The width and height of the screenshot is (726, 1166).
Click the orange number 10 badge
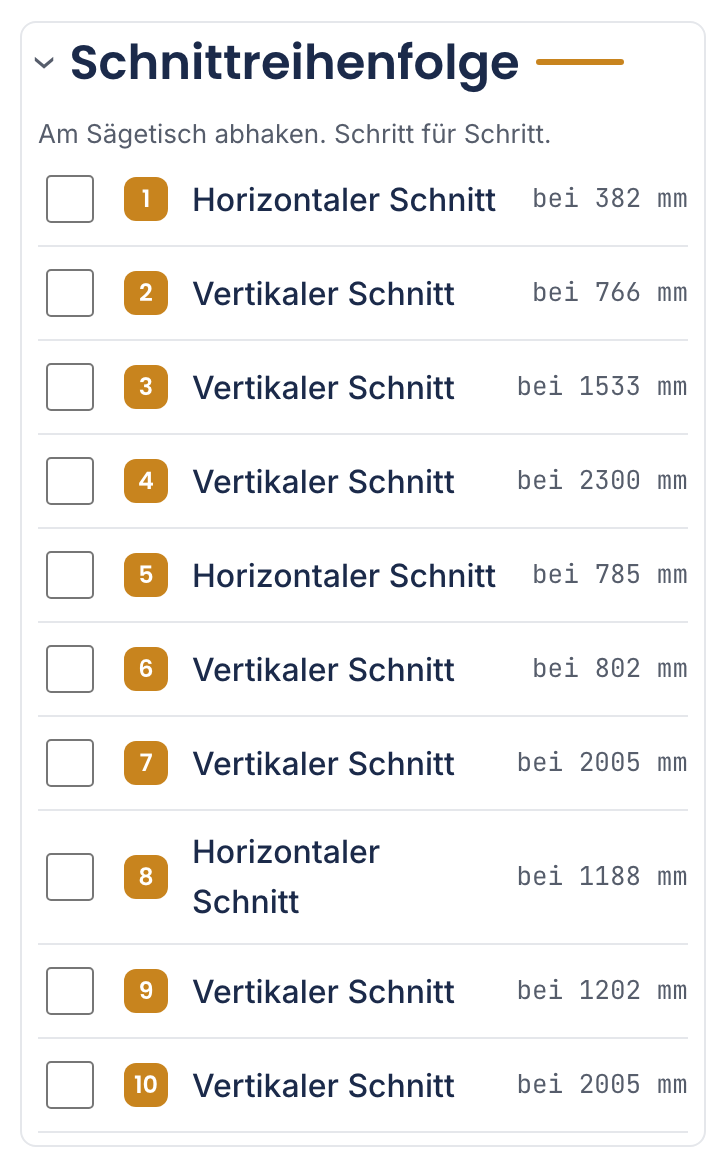[x=146, y=1085]
